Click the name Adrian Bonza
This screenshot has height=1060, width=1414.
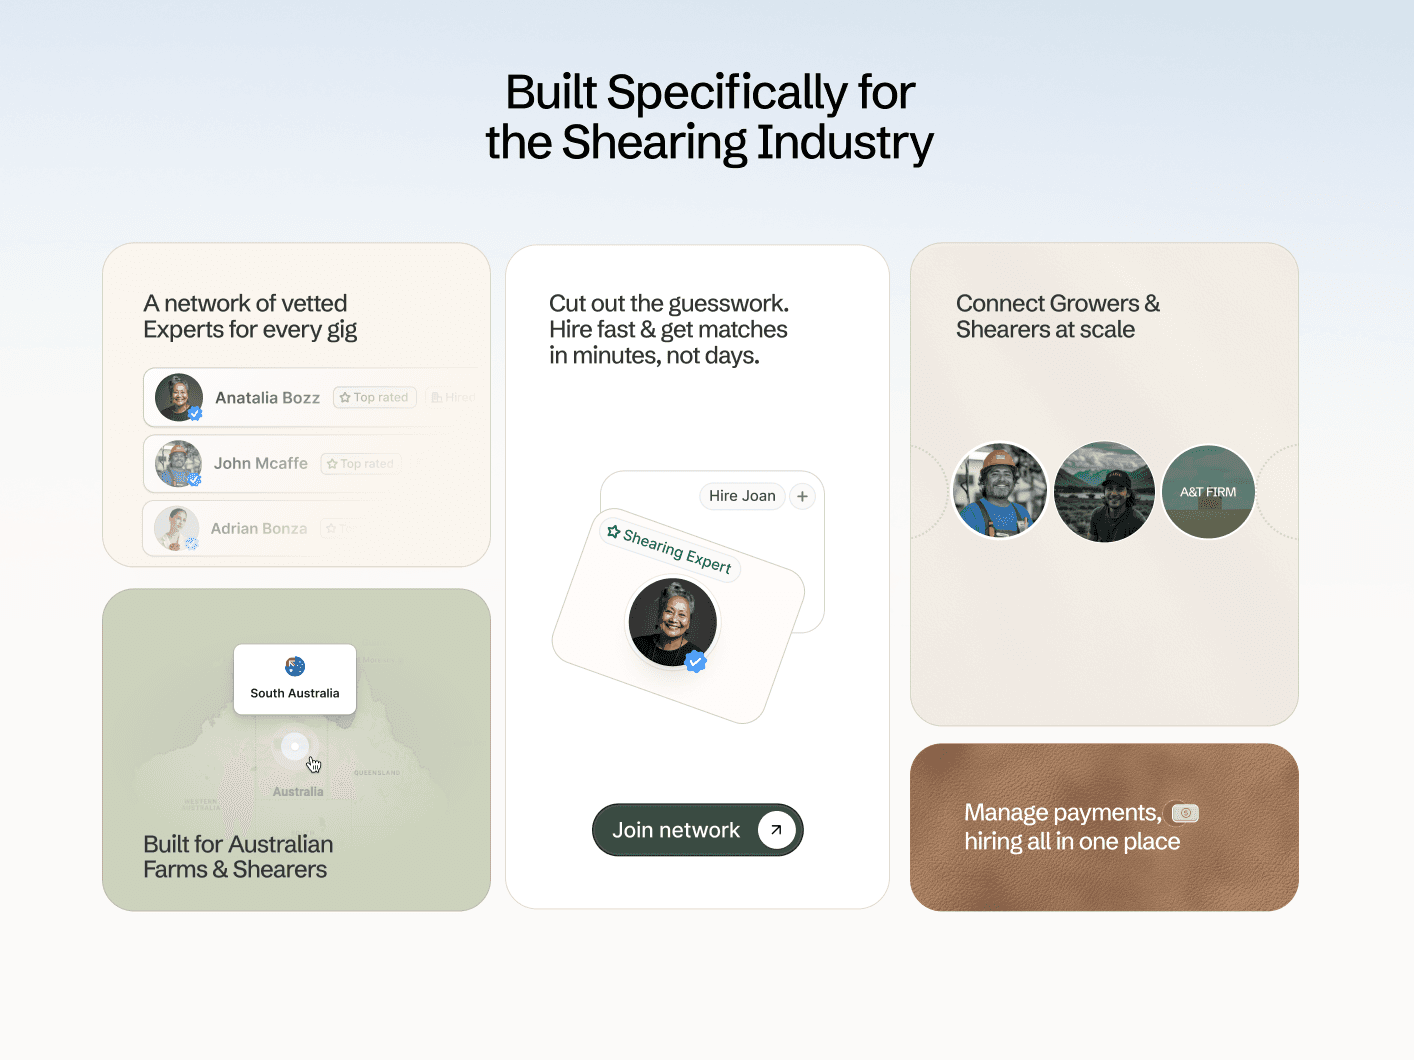259,529
